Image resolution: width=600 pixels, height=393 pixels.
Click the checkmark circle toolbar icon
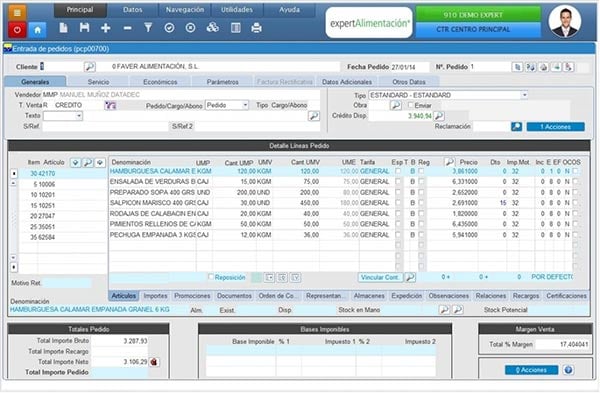(x=170, y=28)
